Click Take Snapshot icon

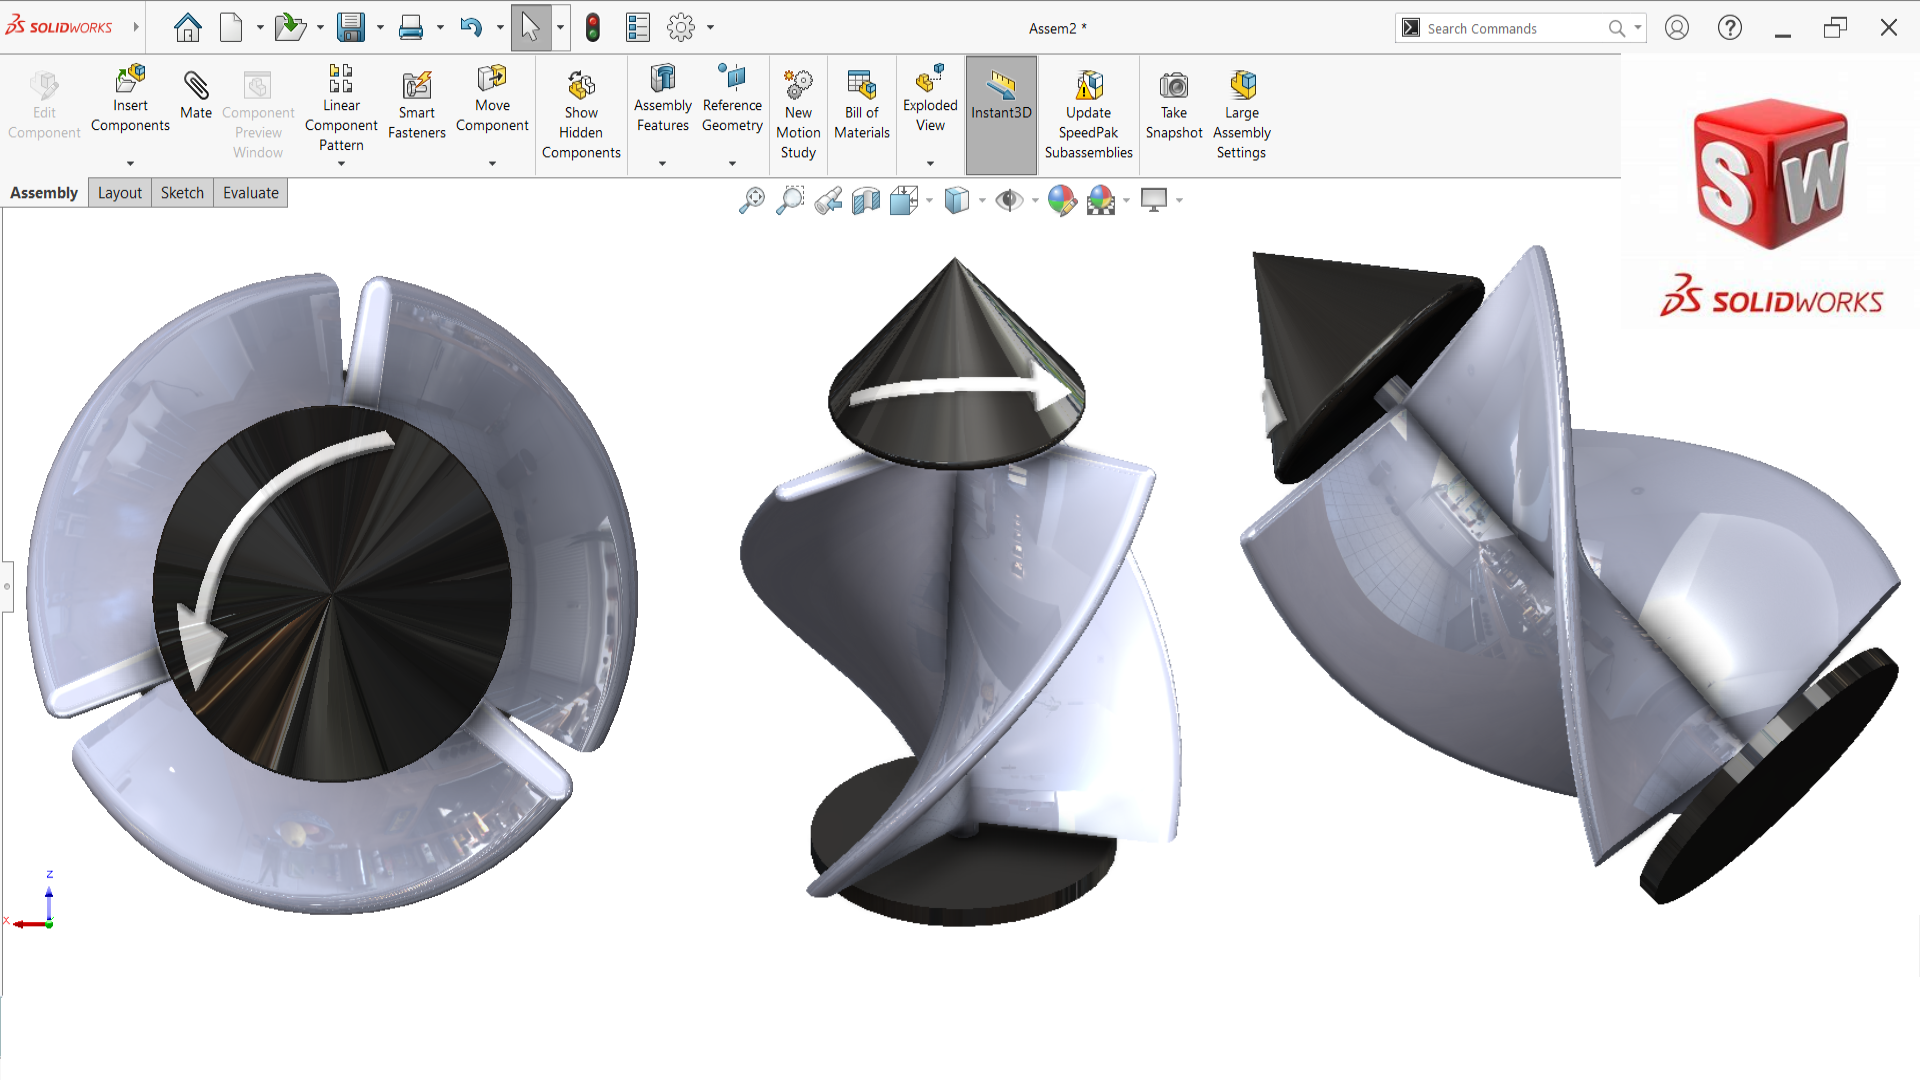pyautogui.click(x=1174, y=105)
